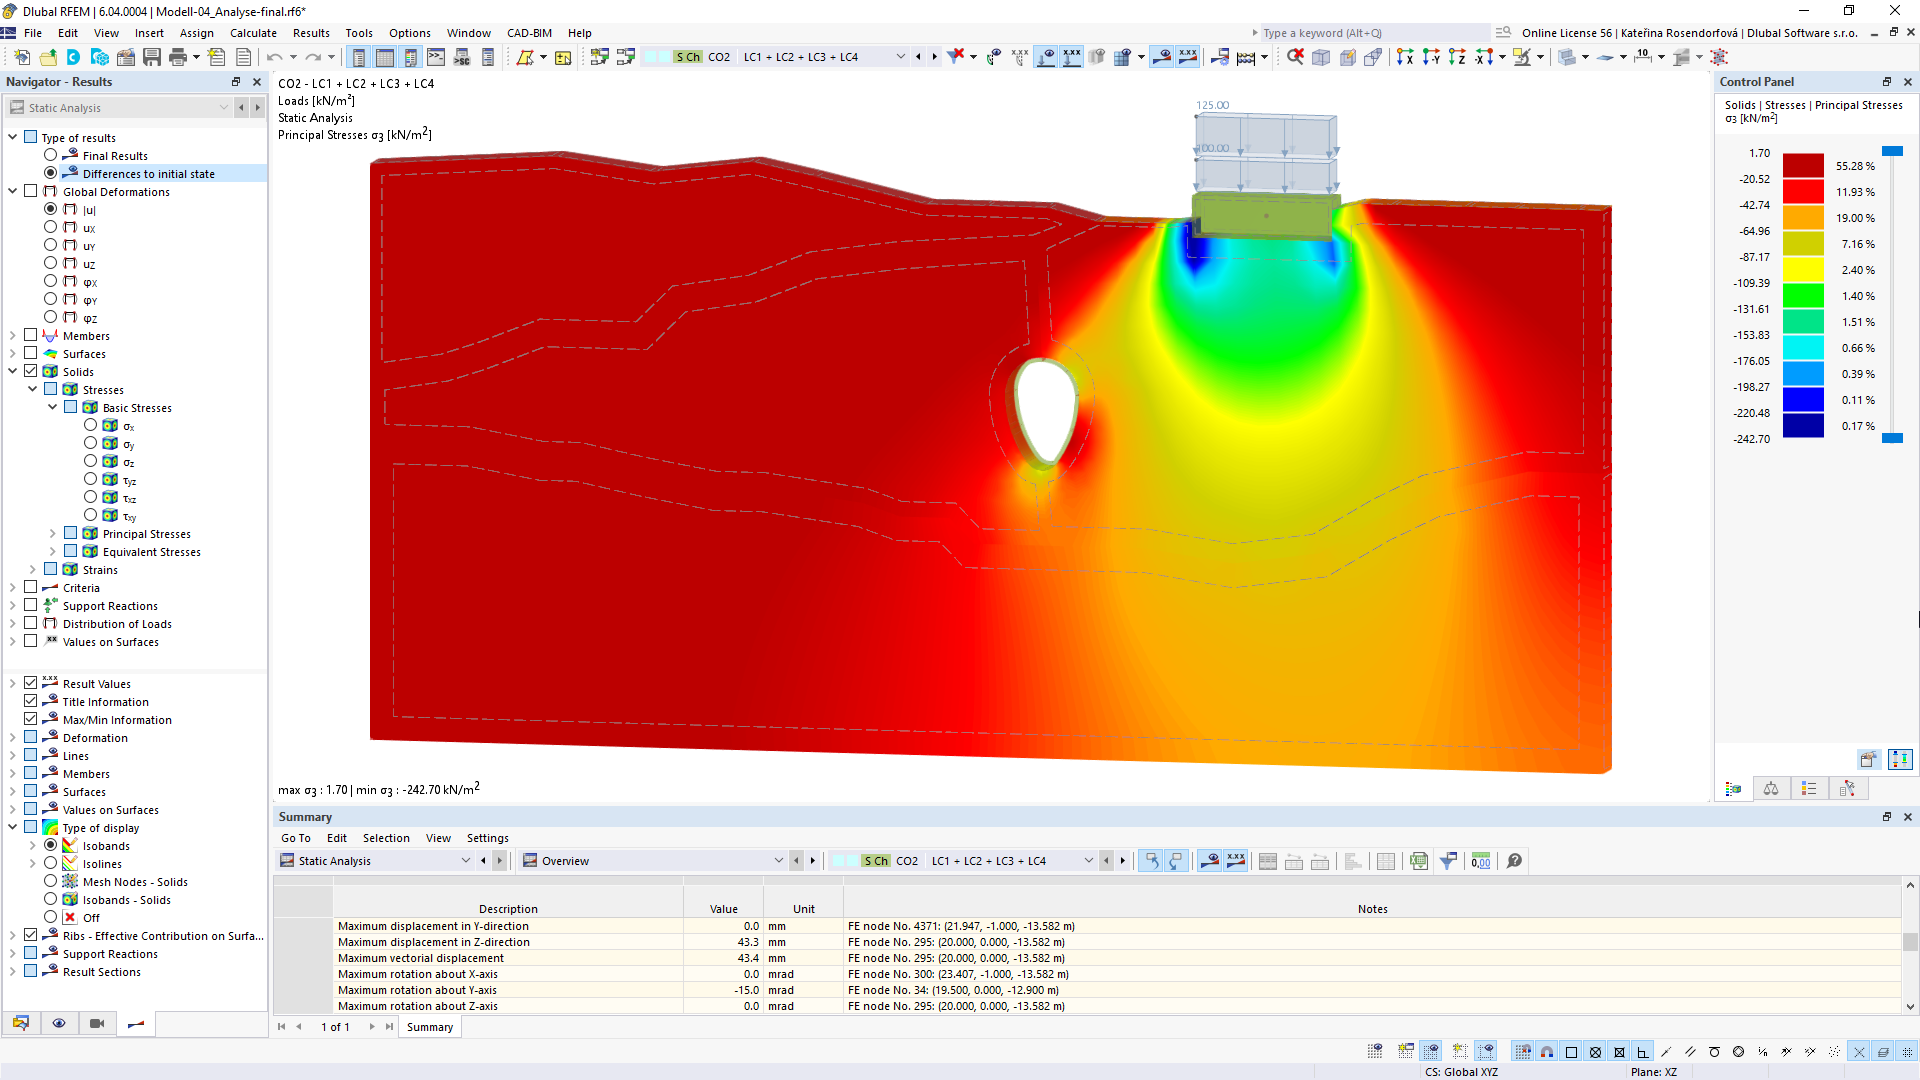Click the Max/Min Information toggle checkbox
The height and width of the screenshot is (1080, 1920).
click(32, 719)
